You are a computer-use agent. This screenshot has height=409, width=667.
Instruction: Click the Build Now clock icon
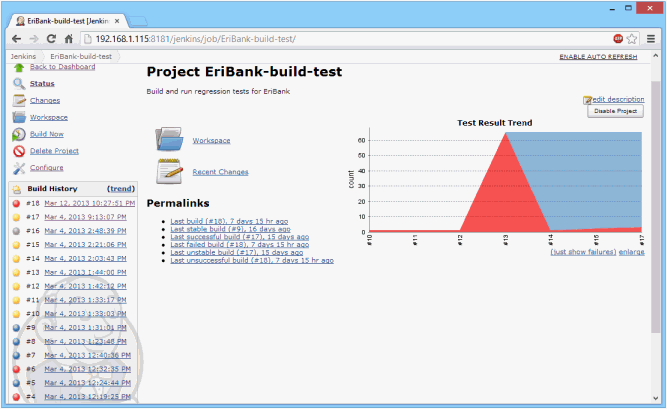pyautogui.click(x=18, y=134)
